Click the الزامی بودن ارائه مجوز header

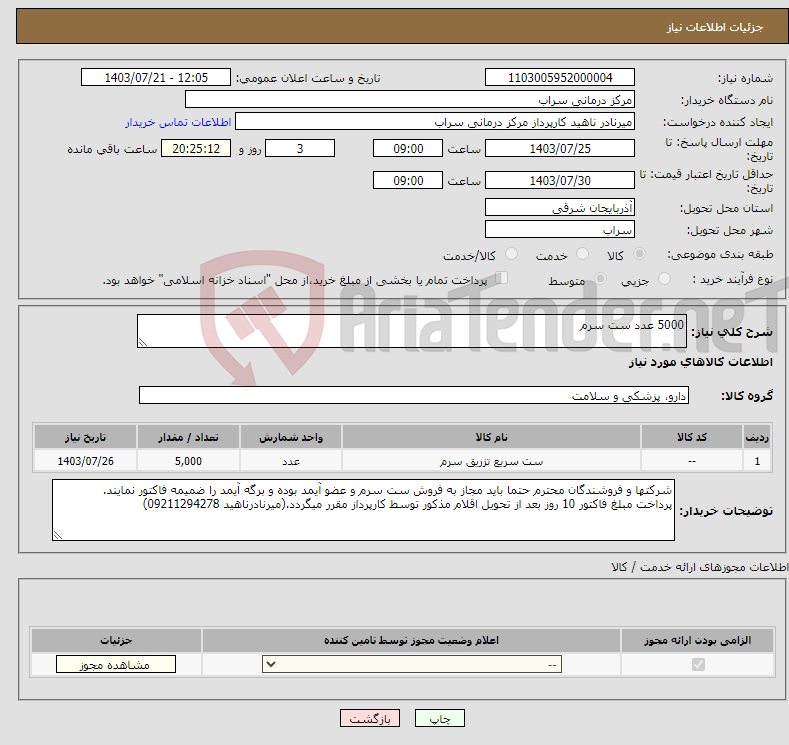[x=697, y=640]
